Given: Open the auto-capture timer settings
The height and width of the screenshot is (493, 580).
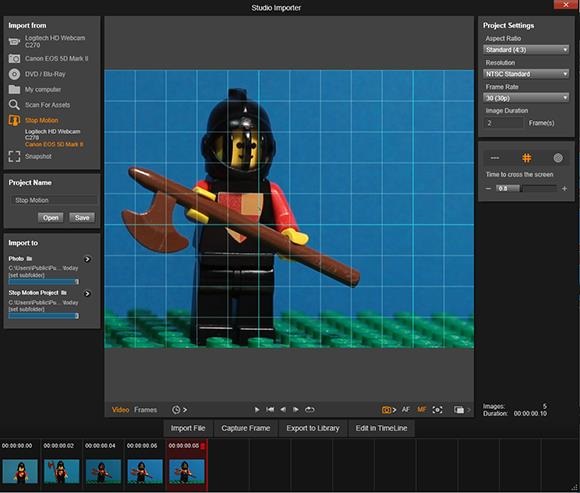Looking at the screenshot, I should point(179,410).
